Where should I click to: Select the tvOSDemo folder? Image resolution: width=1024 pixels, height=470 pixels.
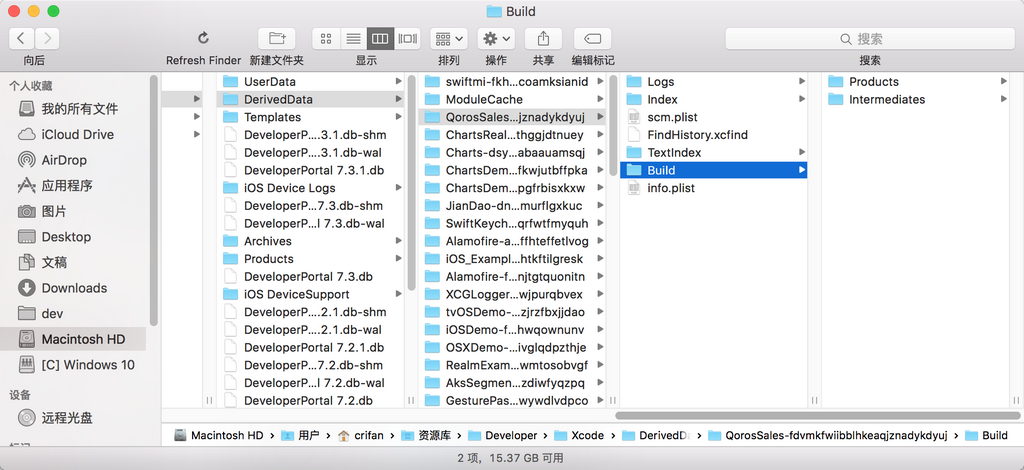pos(513,312)
